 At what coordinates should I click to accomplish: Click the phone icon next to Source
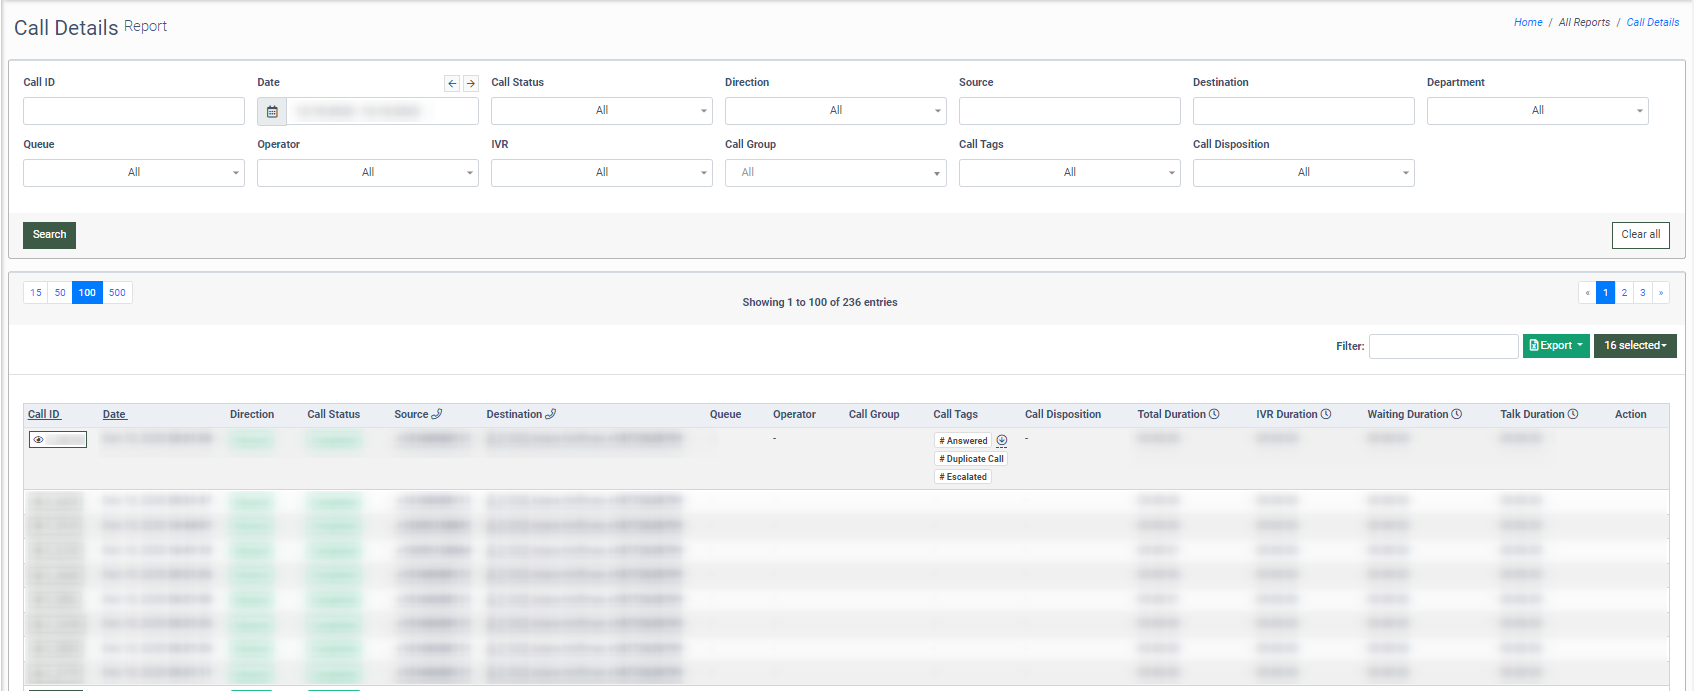pyautogui.click(x=436, y=414)
